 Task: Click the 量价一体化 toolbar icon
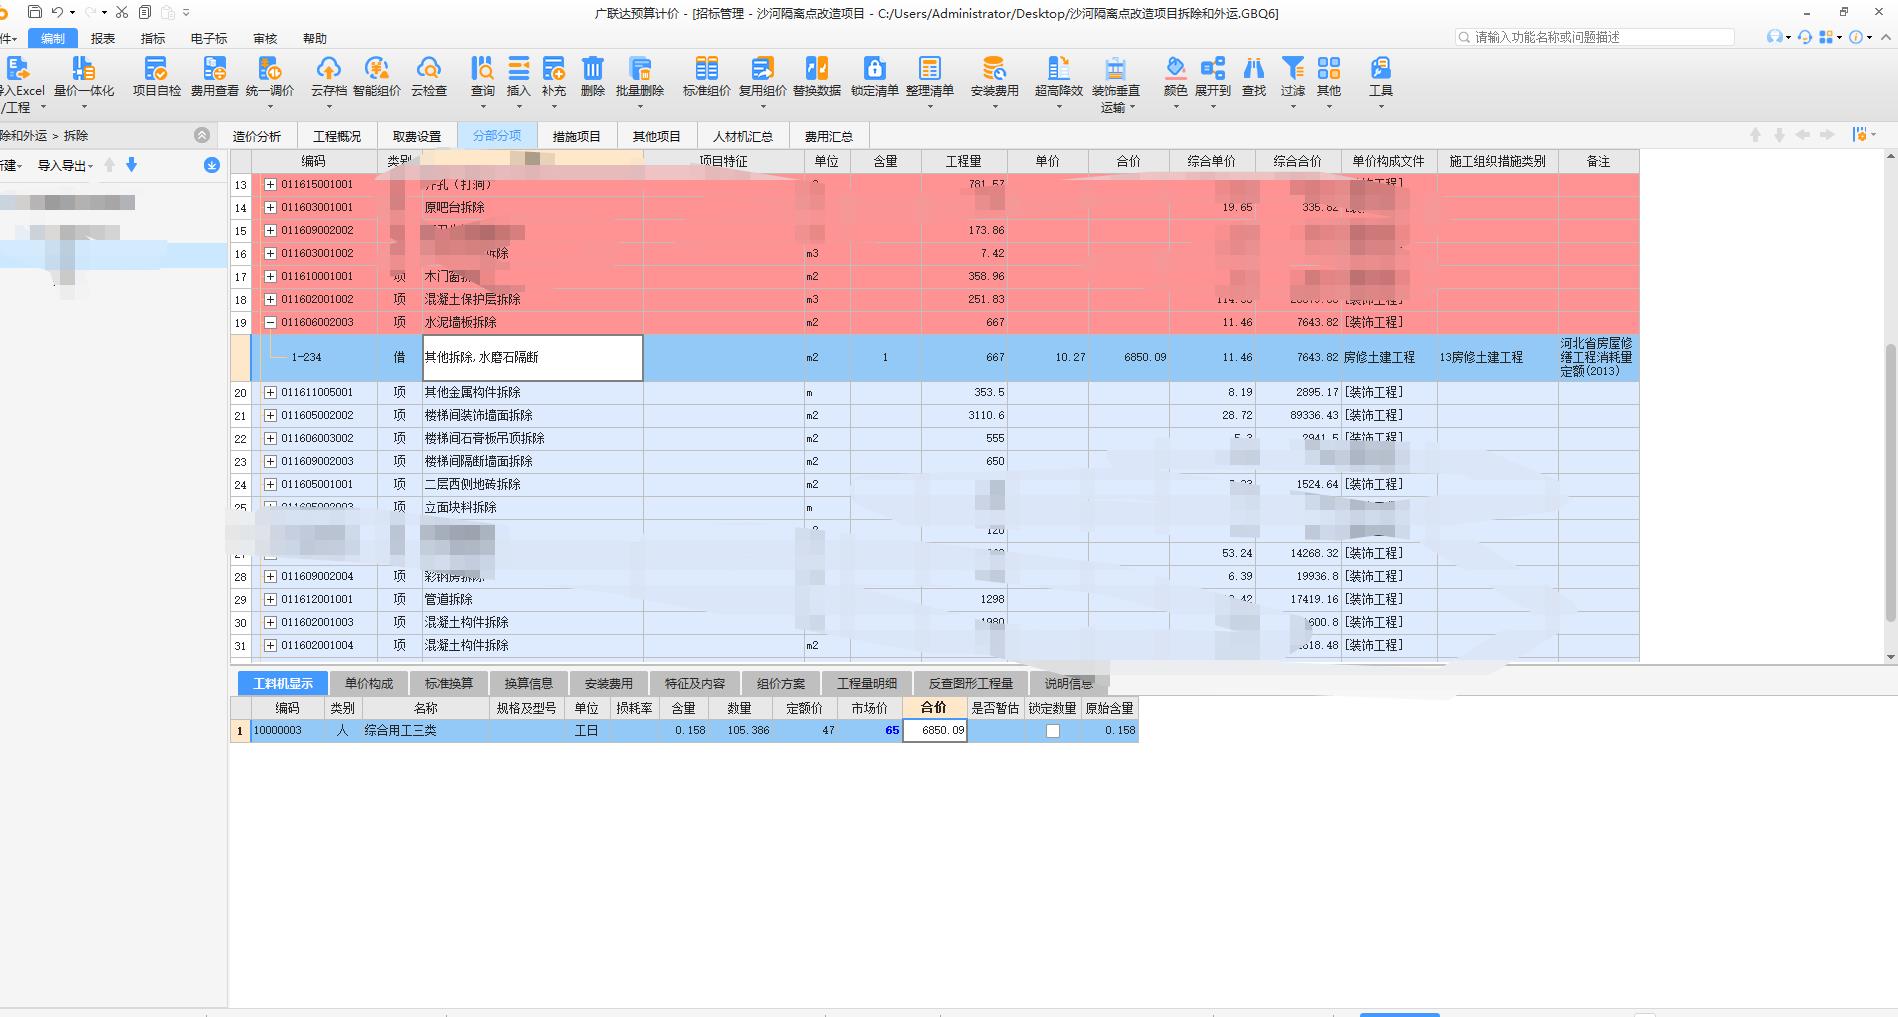pos(83,69)
